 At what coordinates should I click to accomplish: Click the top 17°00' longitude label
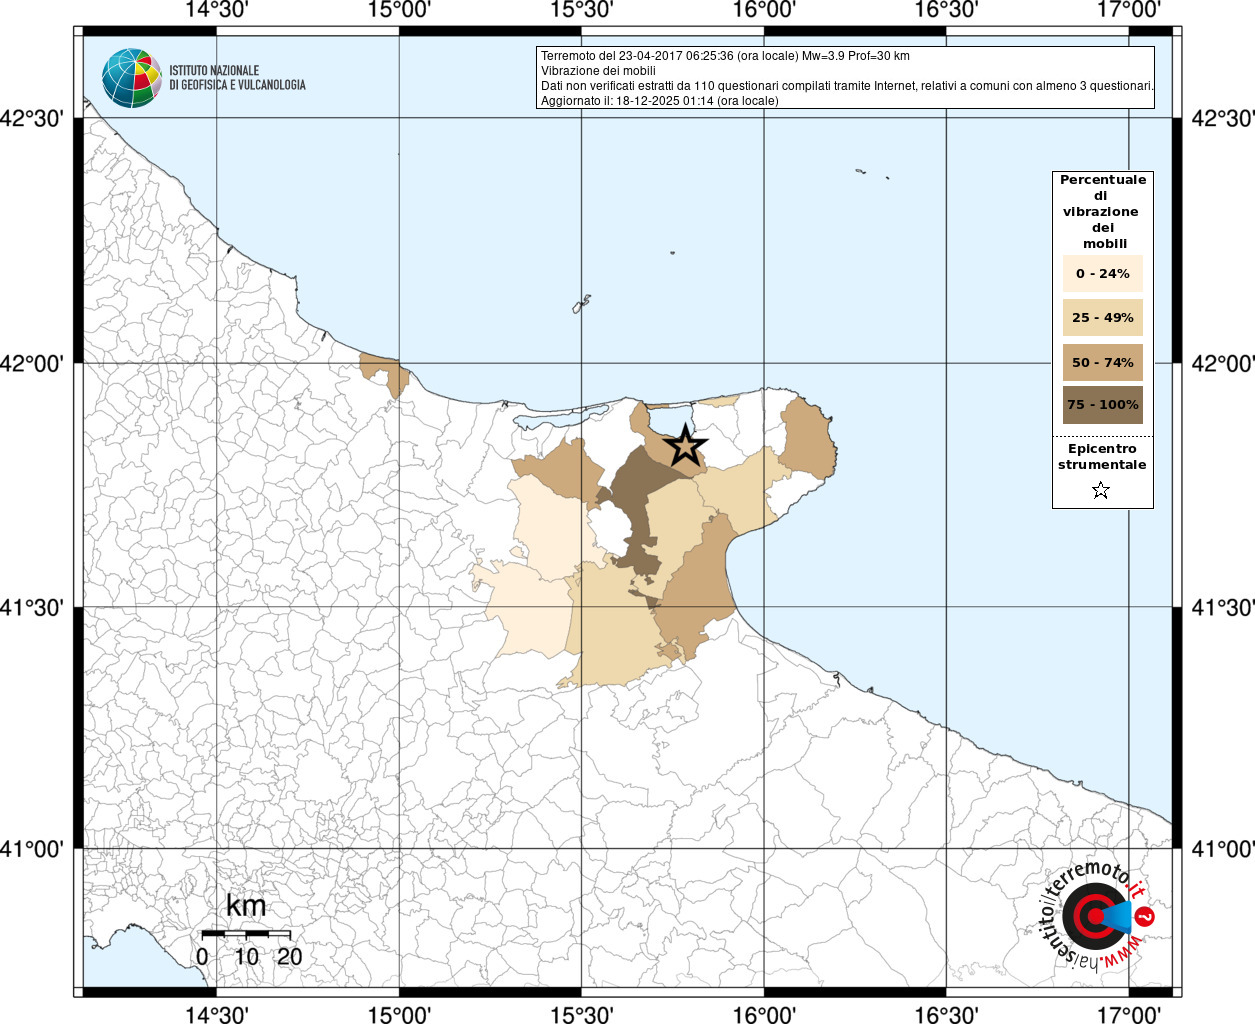pos(1129,10)
